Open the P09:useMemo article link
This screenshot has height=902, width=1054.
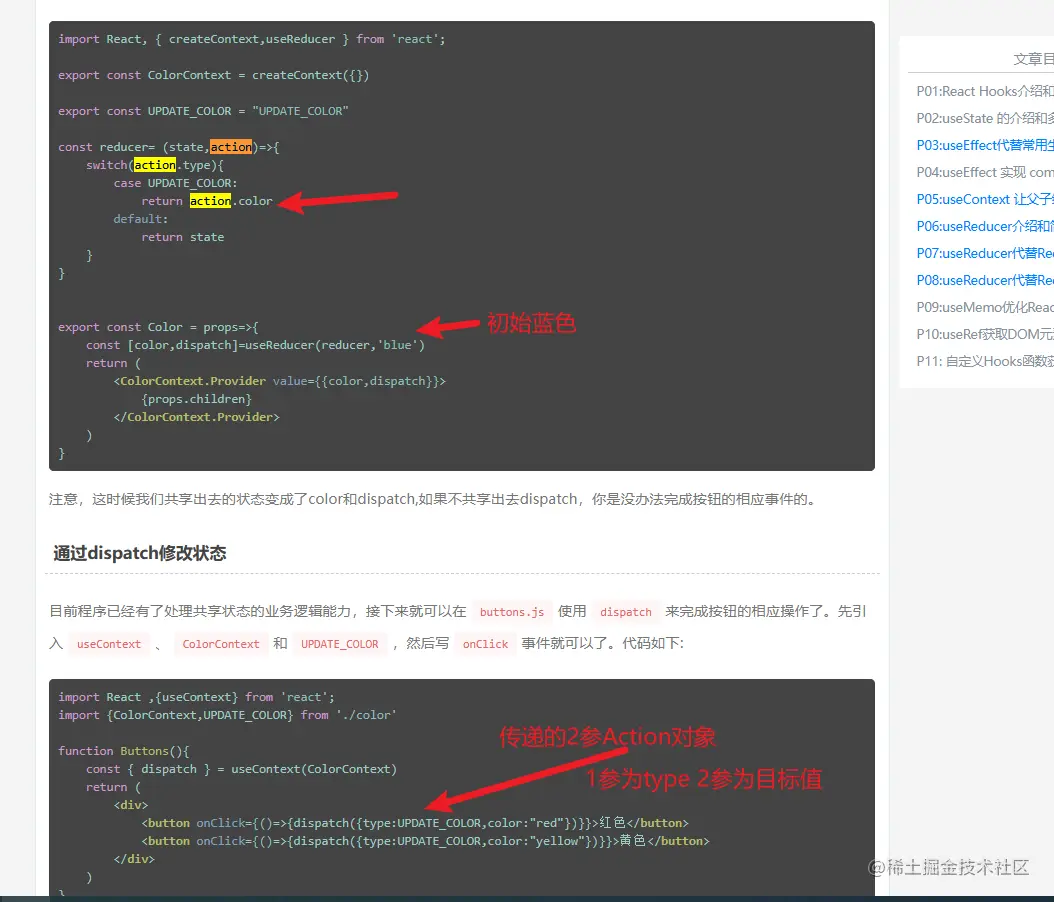coord(985,307)
